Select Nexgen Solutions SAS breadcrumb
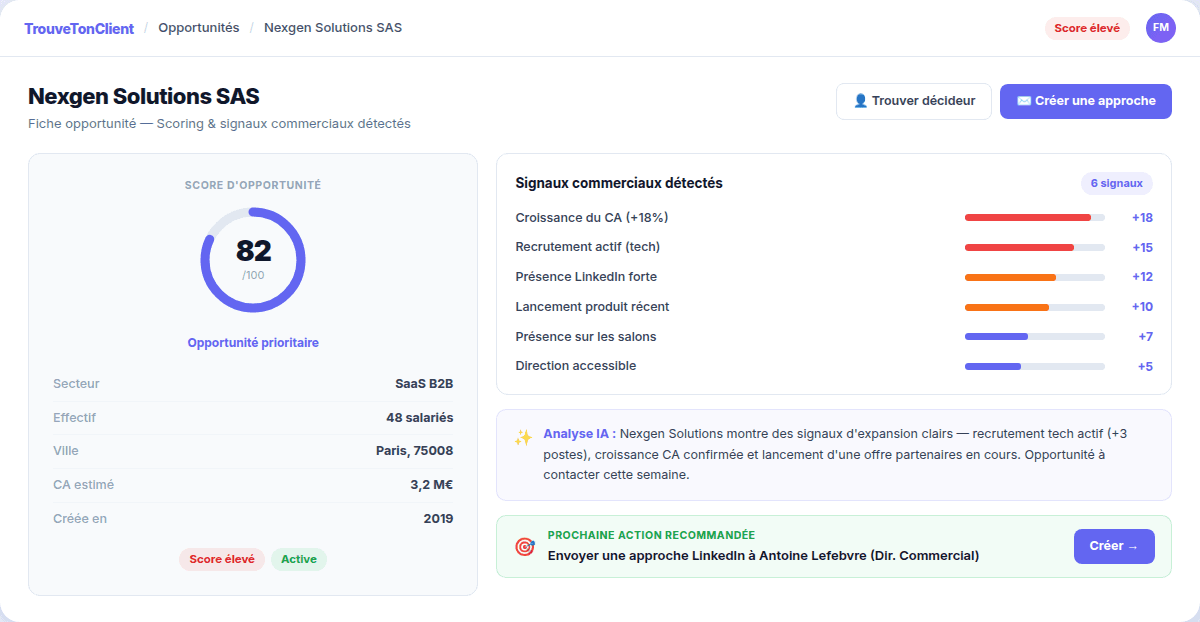The width and height of the screenshot is (1200, 622). click(x=333, y=28)
